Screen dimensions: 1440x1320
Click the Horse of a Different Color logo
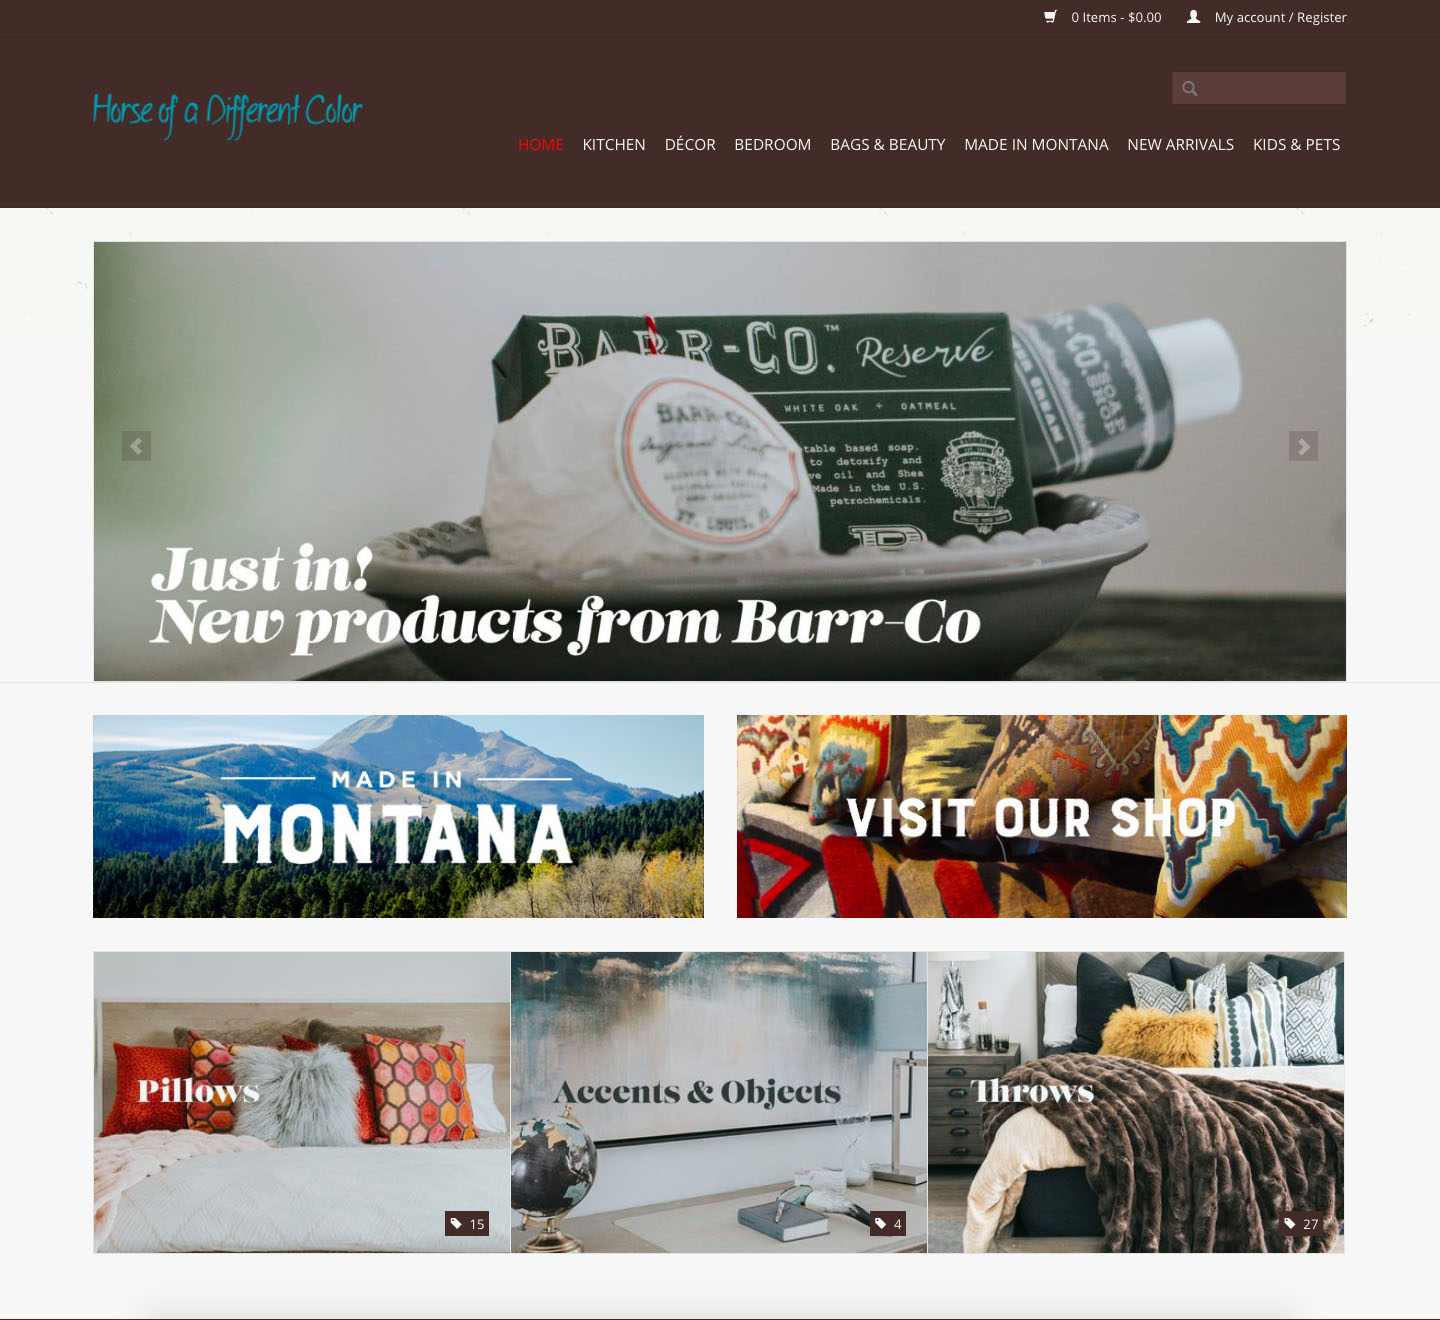(x=228, y=115)
